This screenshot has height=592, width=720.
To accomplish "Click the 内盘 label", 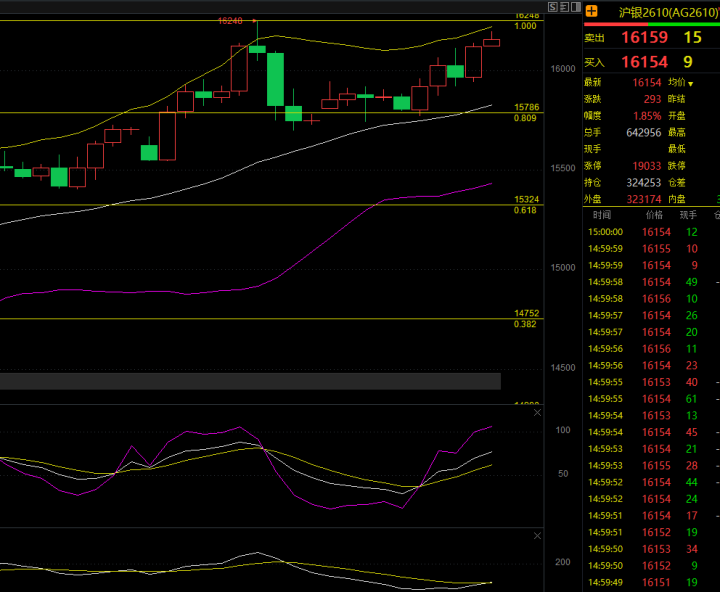I will click(676, 199).
